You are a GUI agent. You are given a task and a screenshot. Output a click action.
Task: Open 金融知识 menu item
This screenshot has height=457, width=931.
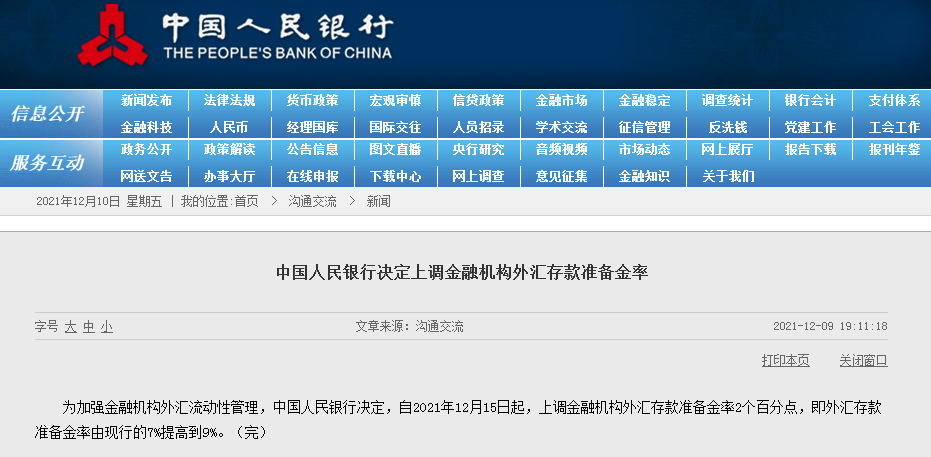pyautogui.click(x=644, y=176)
